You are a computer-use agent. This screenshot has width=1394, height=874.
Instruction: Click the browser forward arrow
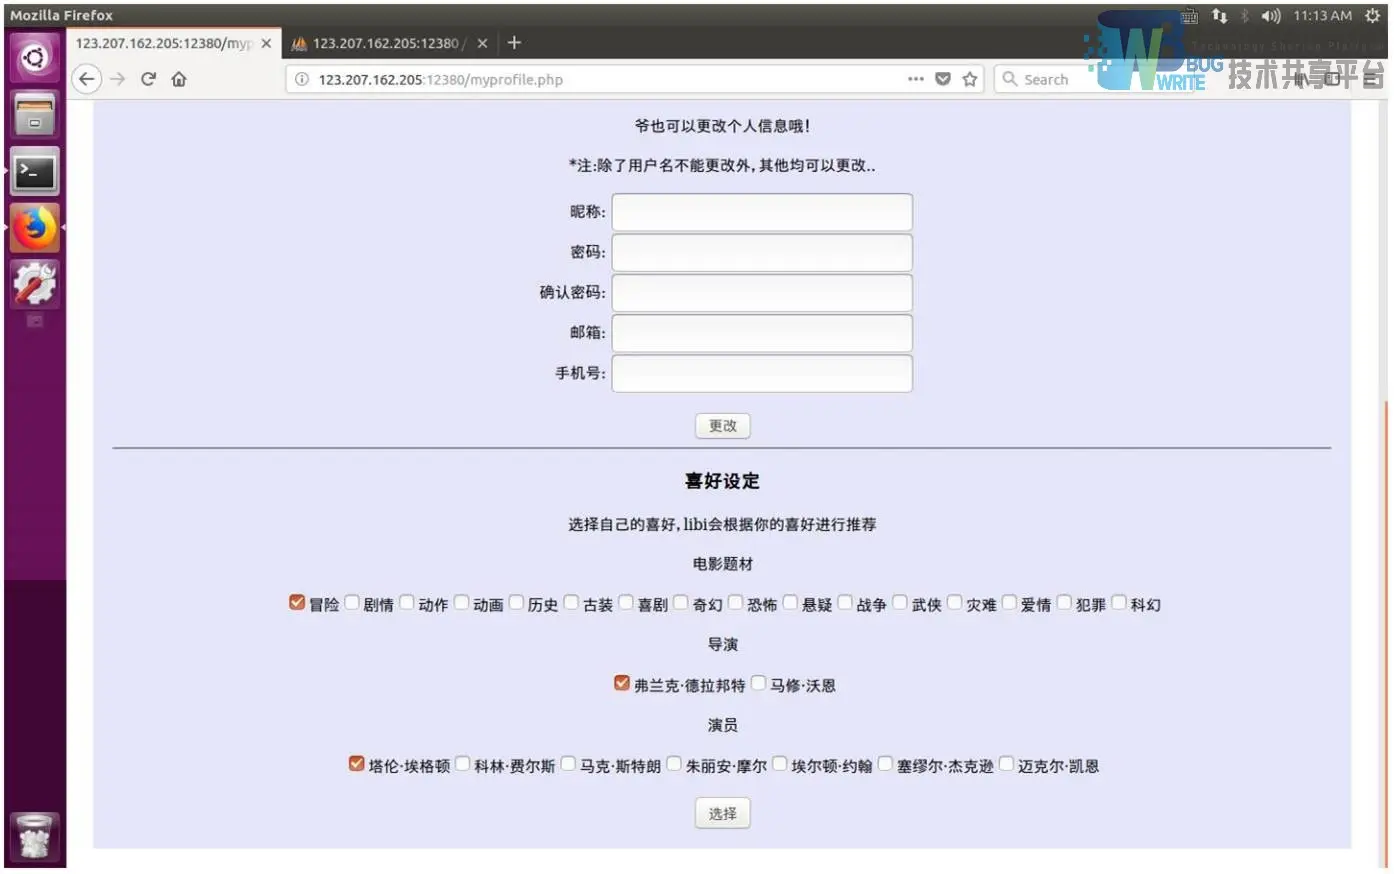click(x=118, y=79)
